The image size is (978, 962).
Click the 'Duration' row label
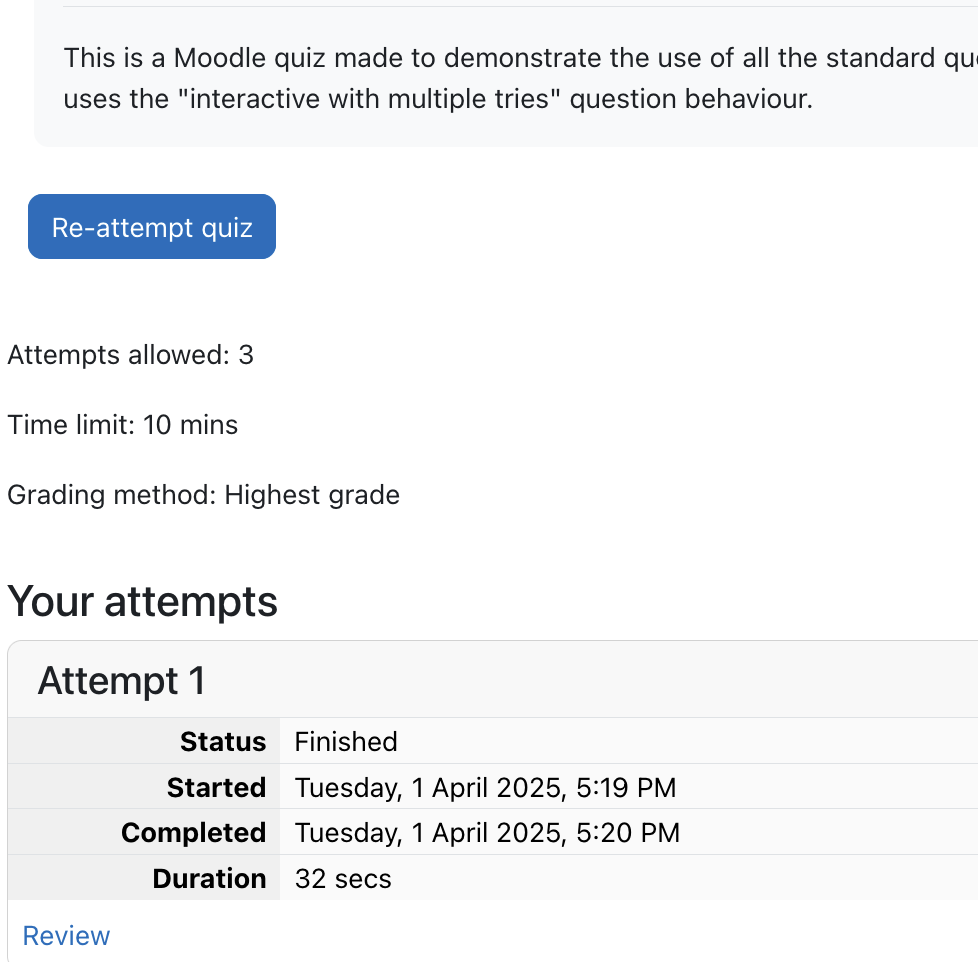pyautogui.click(x=209, y=878)
